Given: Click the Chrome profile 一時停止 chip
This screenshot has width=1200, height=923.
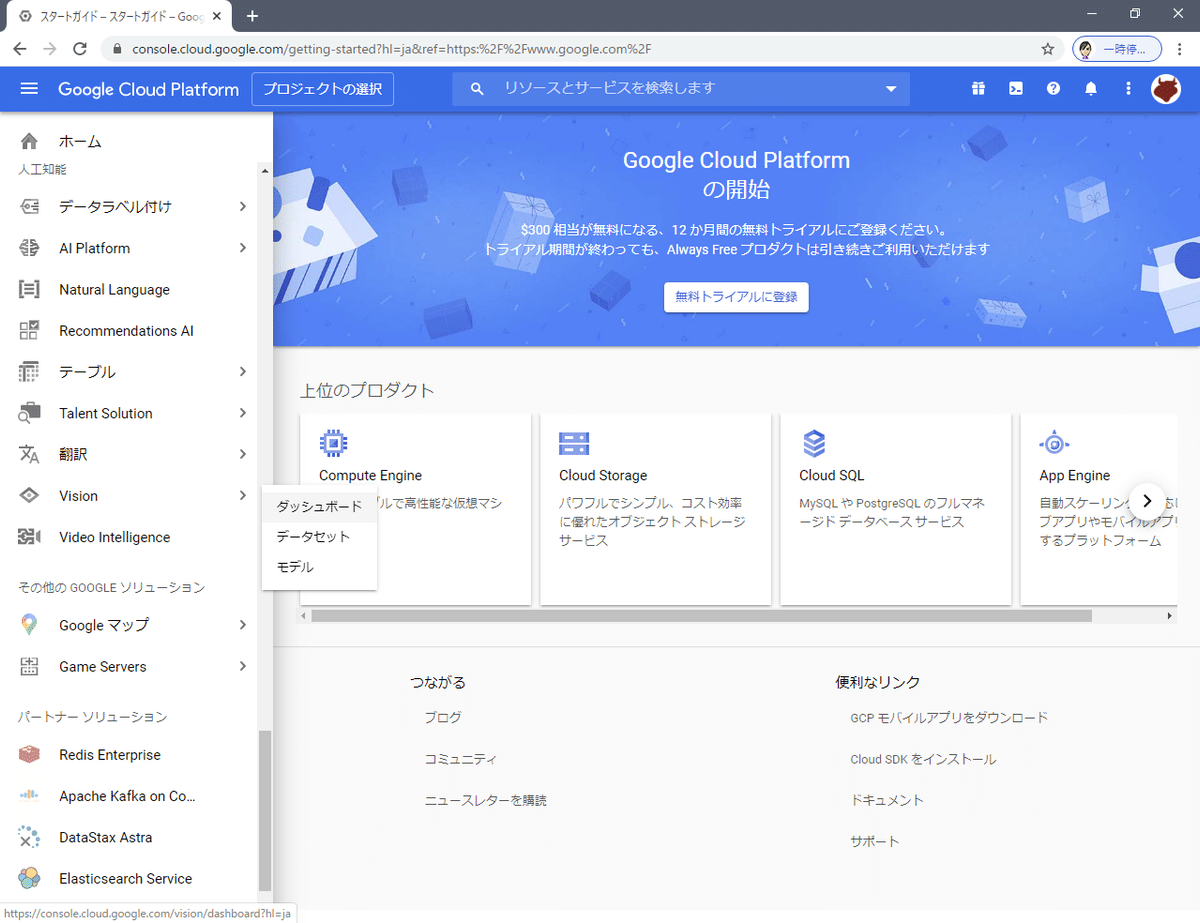Looking at the screenshot, I should pos(1117,48).
